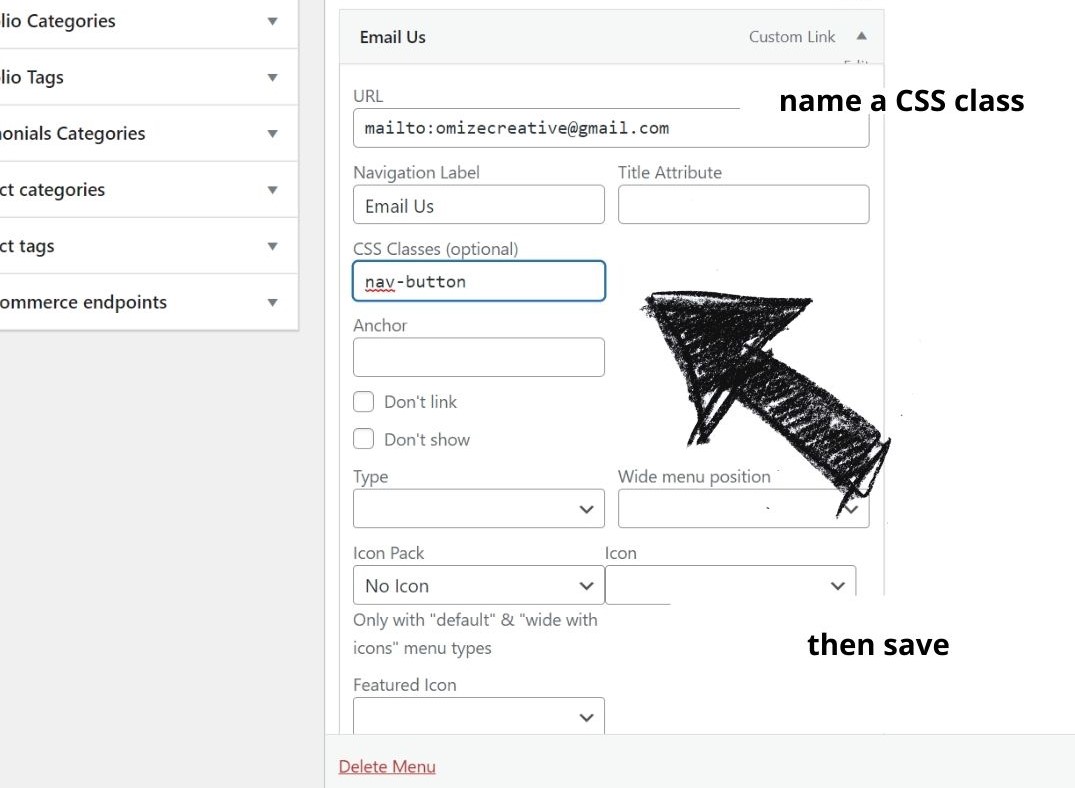Expand the Testimonials Categories panel

pyautogui.click(x=272, y=133)
